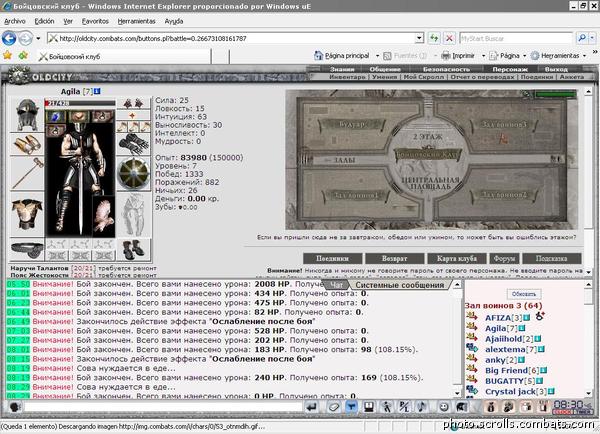Open the Карта клуба button
The width and height of the screenshot is (600, 434).
(457, 258)
